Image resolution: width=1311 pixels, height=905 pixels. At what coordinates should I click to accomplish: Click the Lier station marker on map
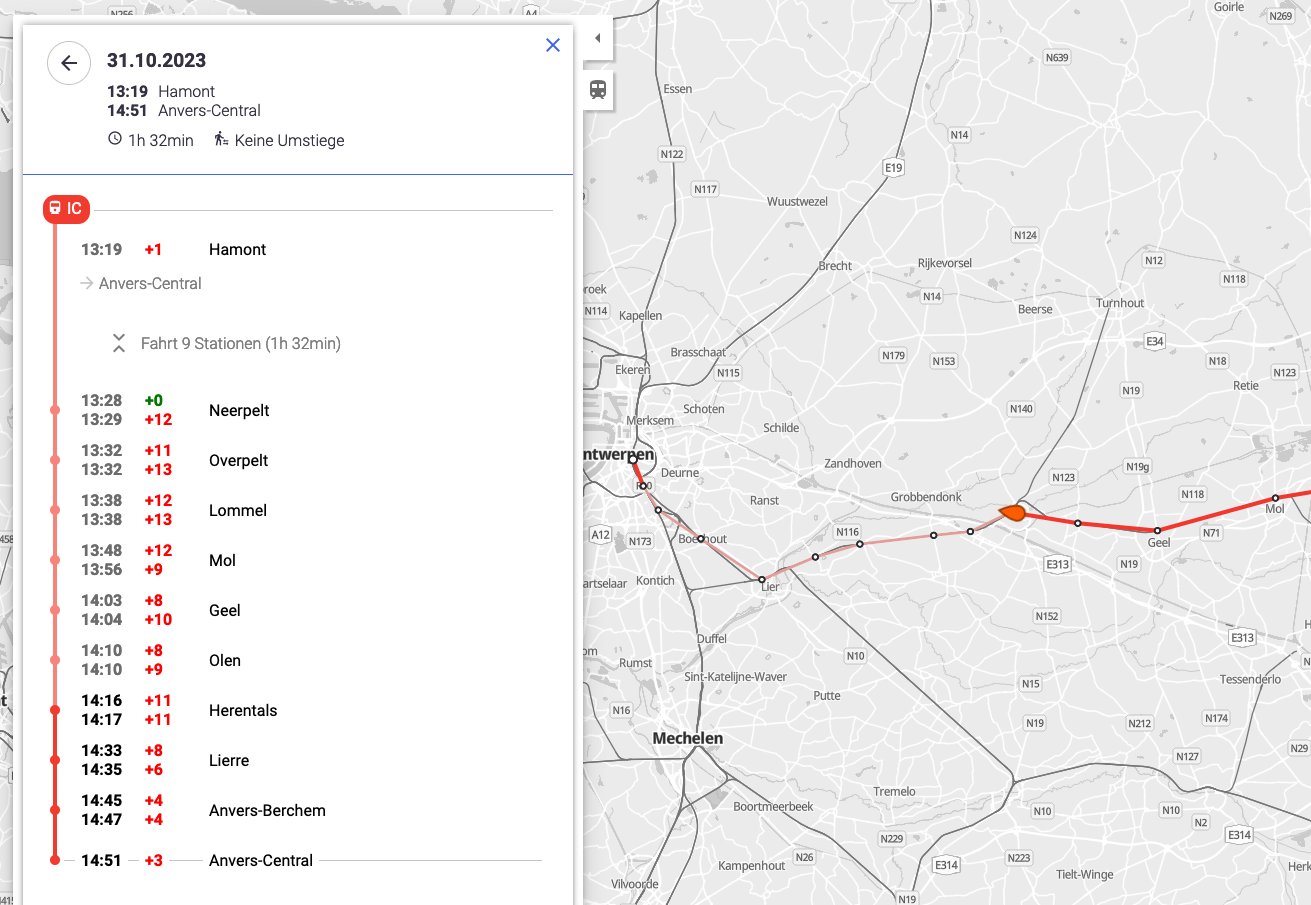click(762, 579)
